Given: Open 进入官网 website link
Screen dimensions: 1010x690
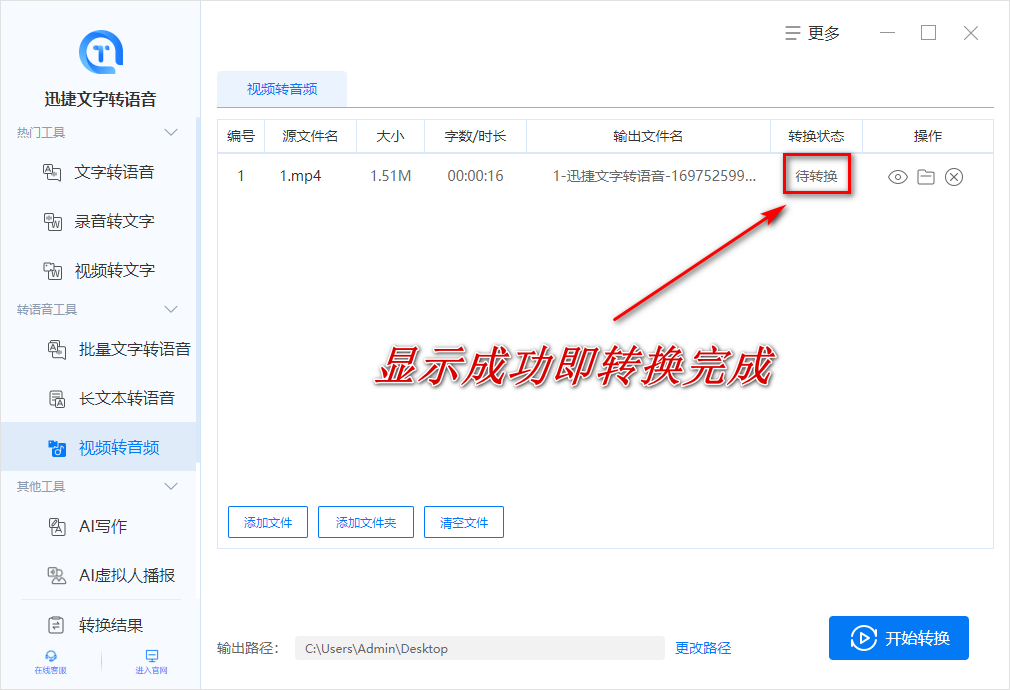Looking at the screenshot, I should point(151,662).
